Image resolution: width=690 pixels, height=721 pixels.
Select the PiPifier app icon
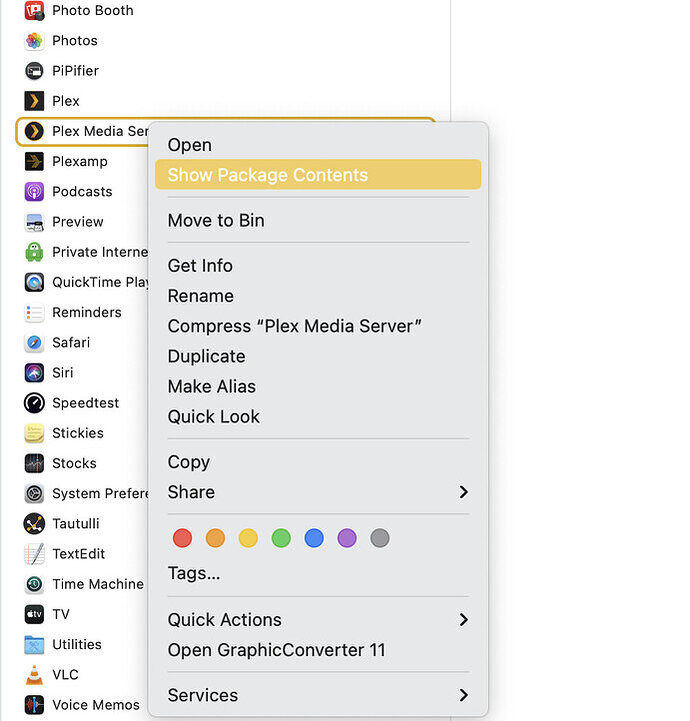click(x=34, y=71)
